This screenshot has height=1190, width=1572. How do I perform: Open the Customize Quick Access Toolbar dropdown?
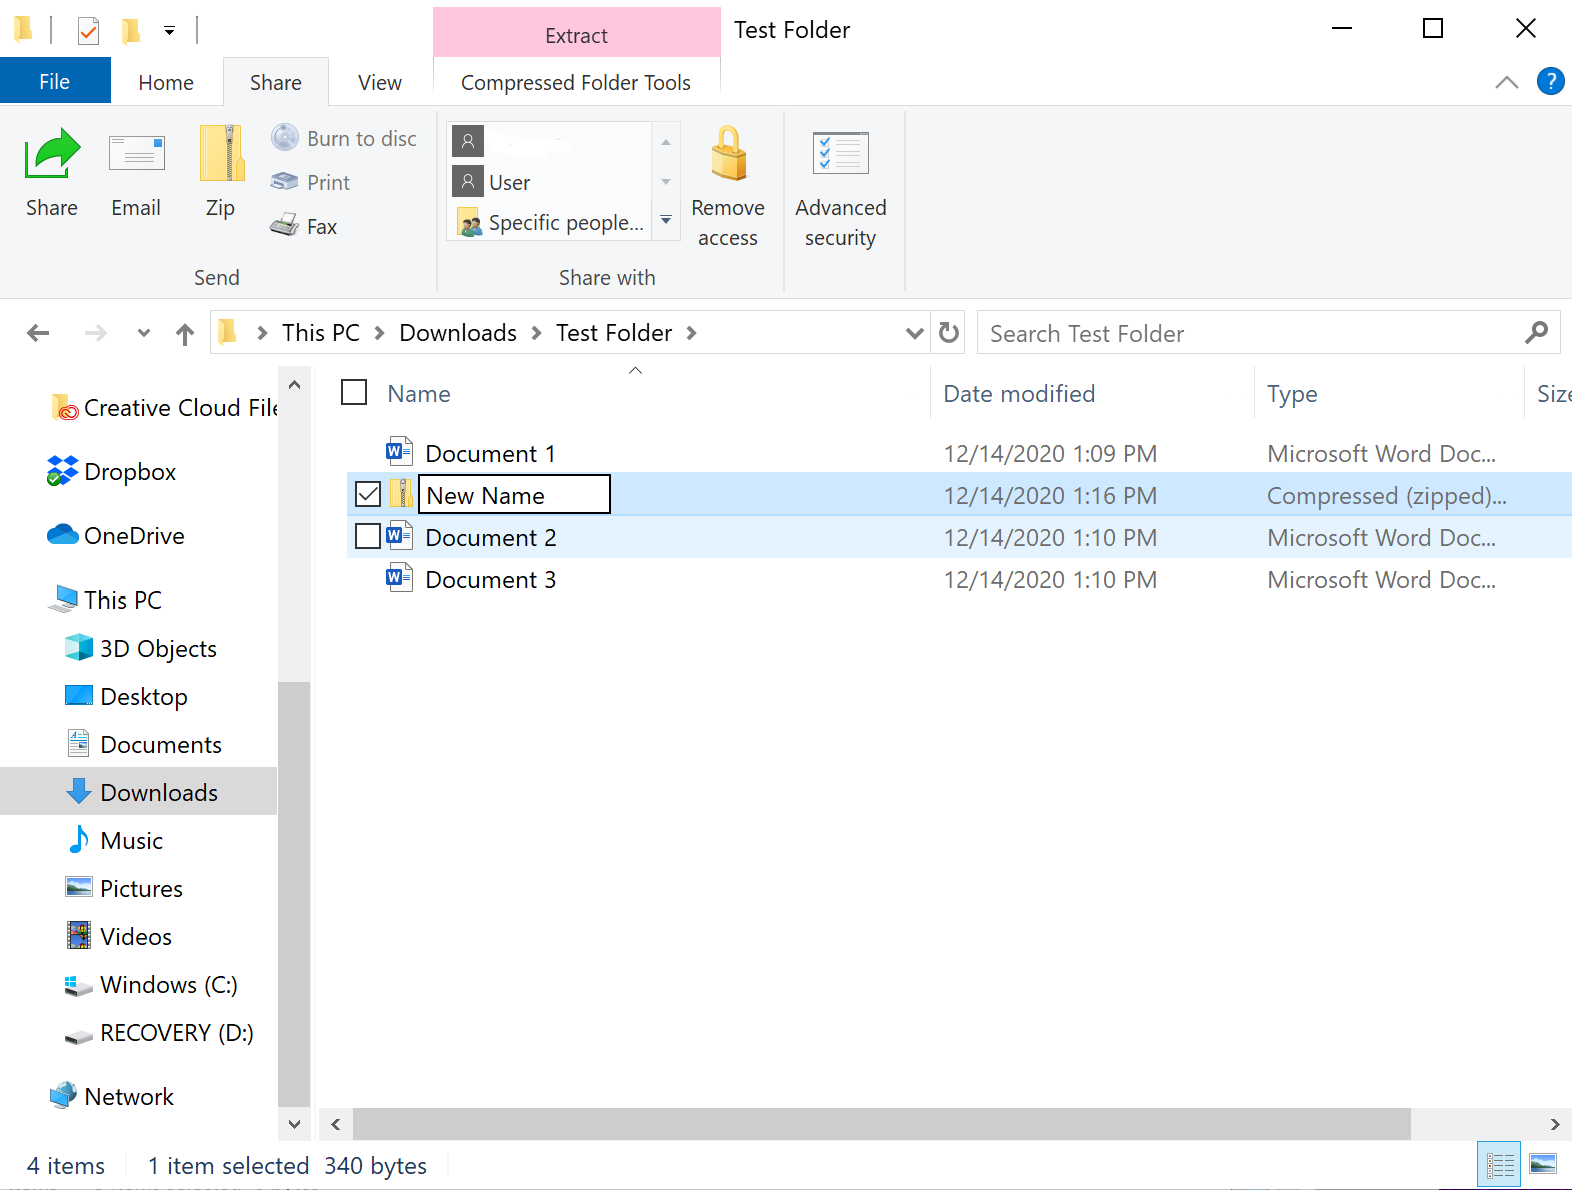(170, 31)
